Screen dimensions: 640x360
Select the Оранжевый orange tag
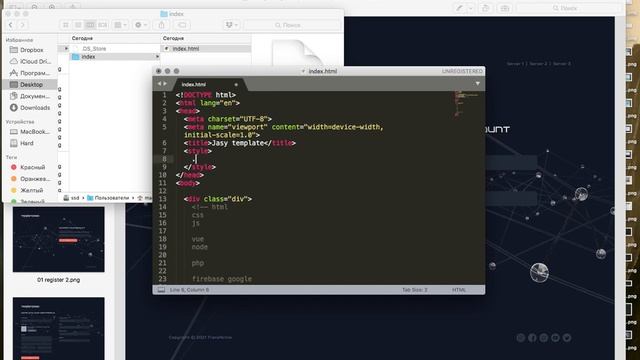tap(30, 178)
